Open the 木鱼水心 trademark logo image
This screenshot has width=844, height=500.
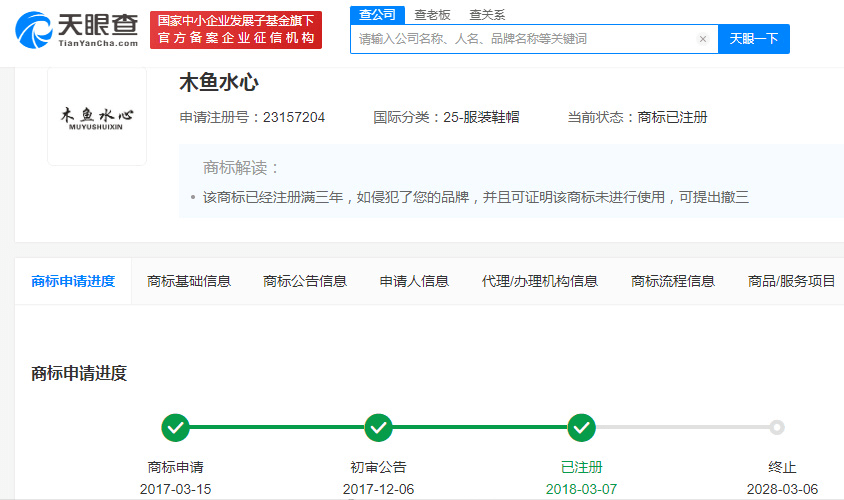[x=97, y=116]
